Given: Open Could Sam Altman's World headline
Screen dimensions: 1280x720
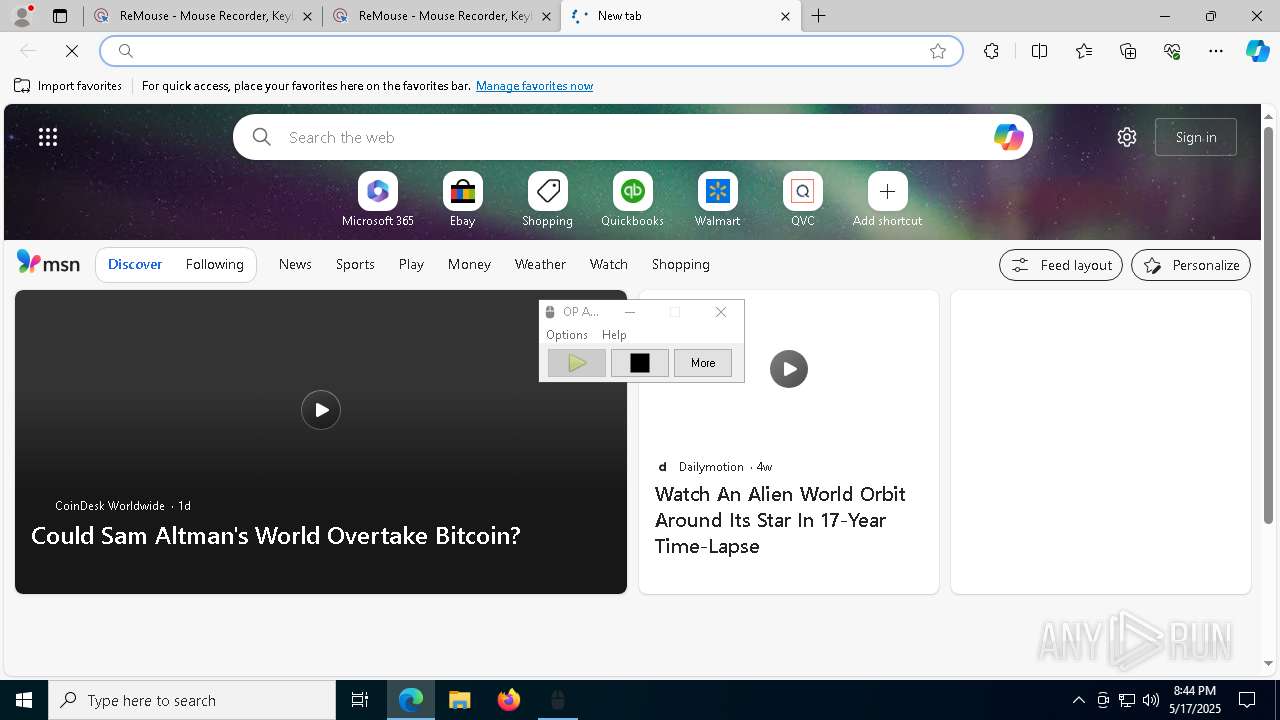Looking at the screenshot, I should pyautogui.click(x=276, y=535).
